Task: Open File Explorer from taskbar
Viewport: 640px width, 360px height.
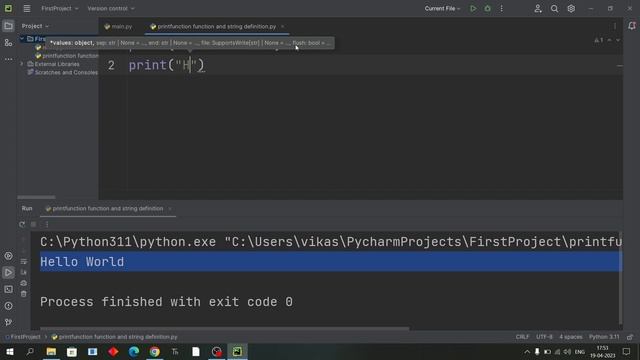Action: 51,352
